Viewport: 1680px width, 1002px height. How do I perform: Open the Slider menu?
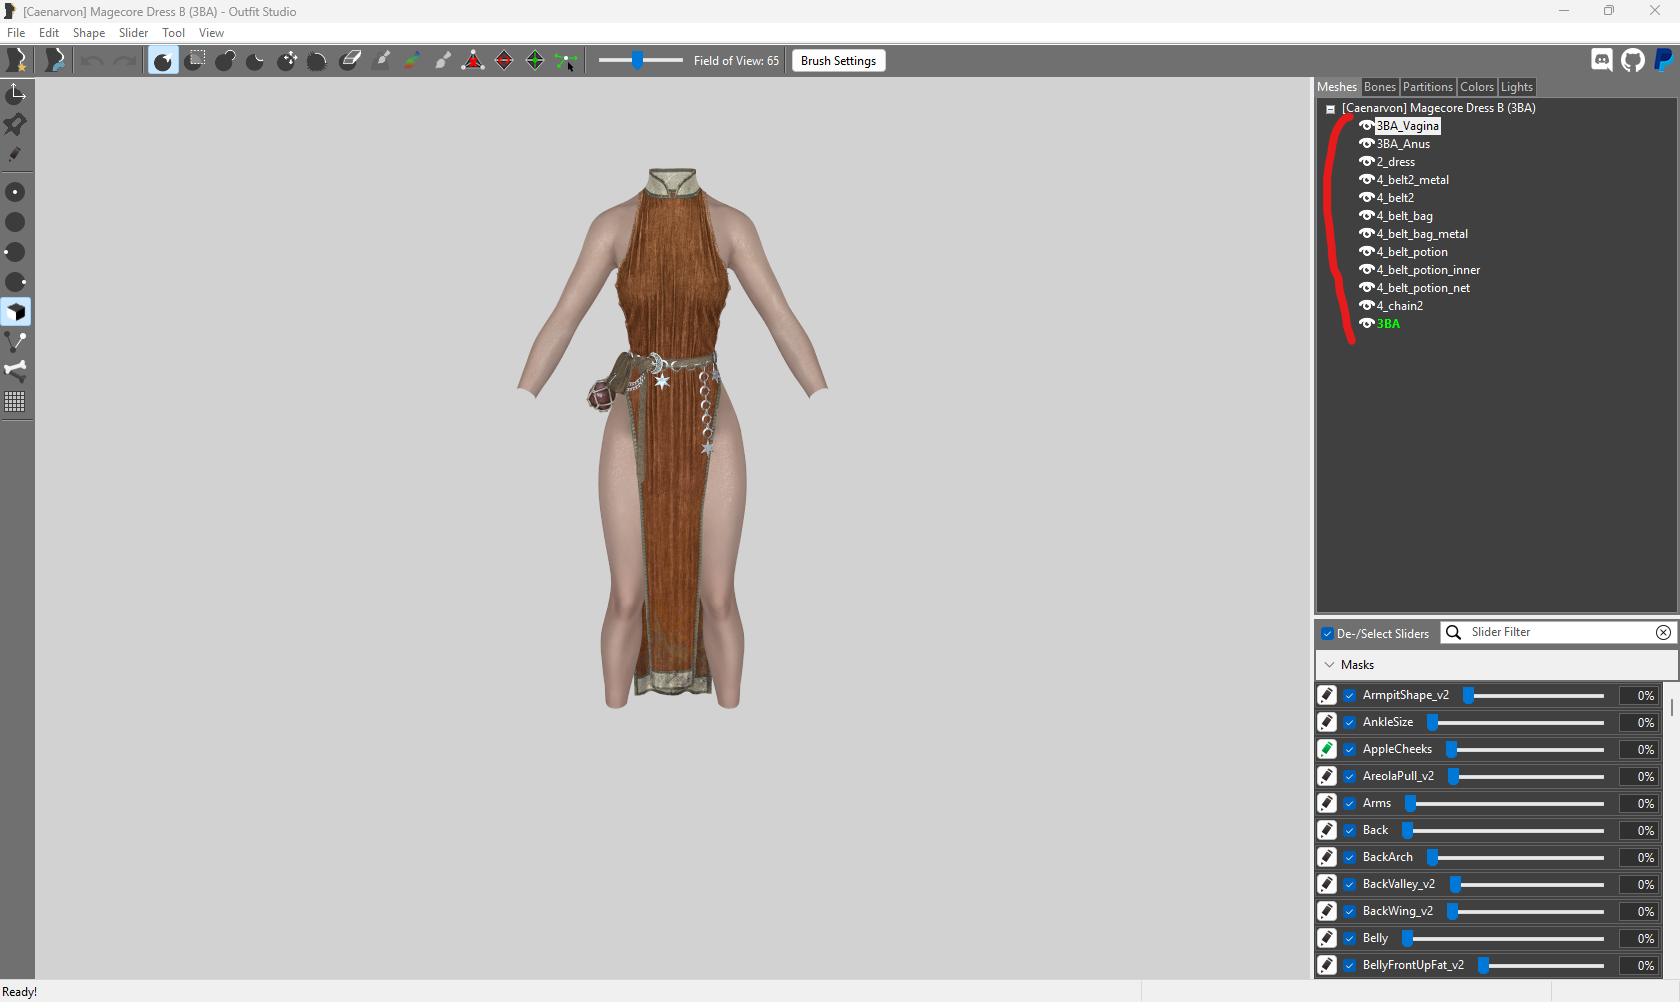[133, 33]
